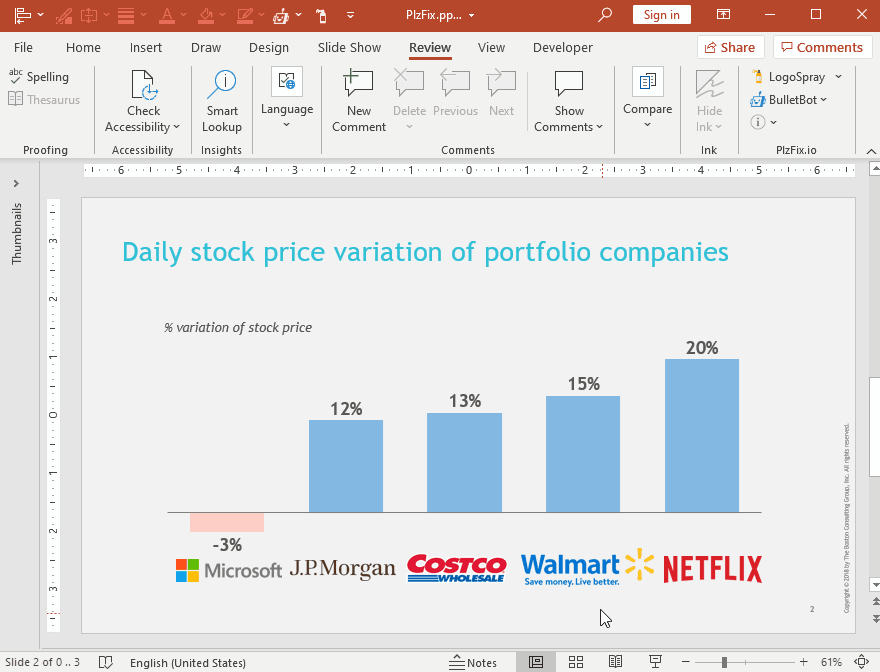Toggle Normal view button in status bar
The image size is (880, 672).
click(x=536, y=662)
